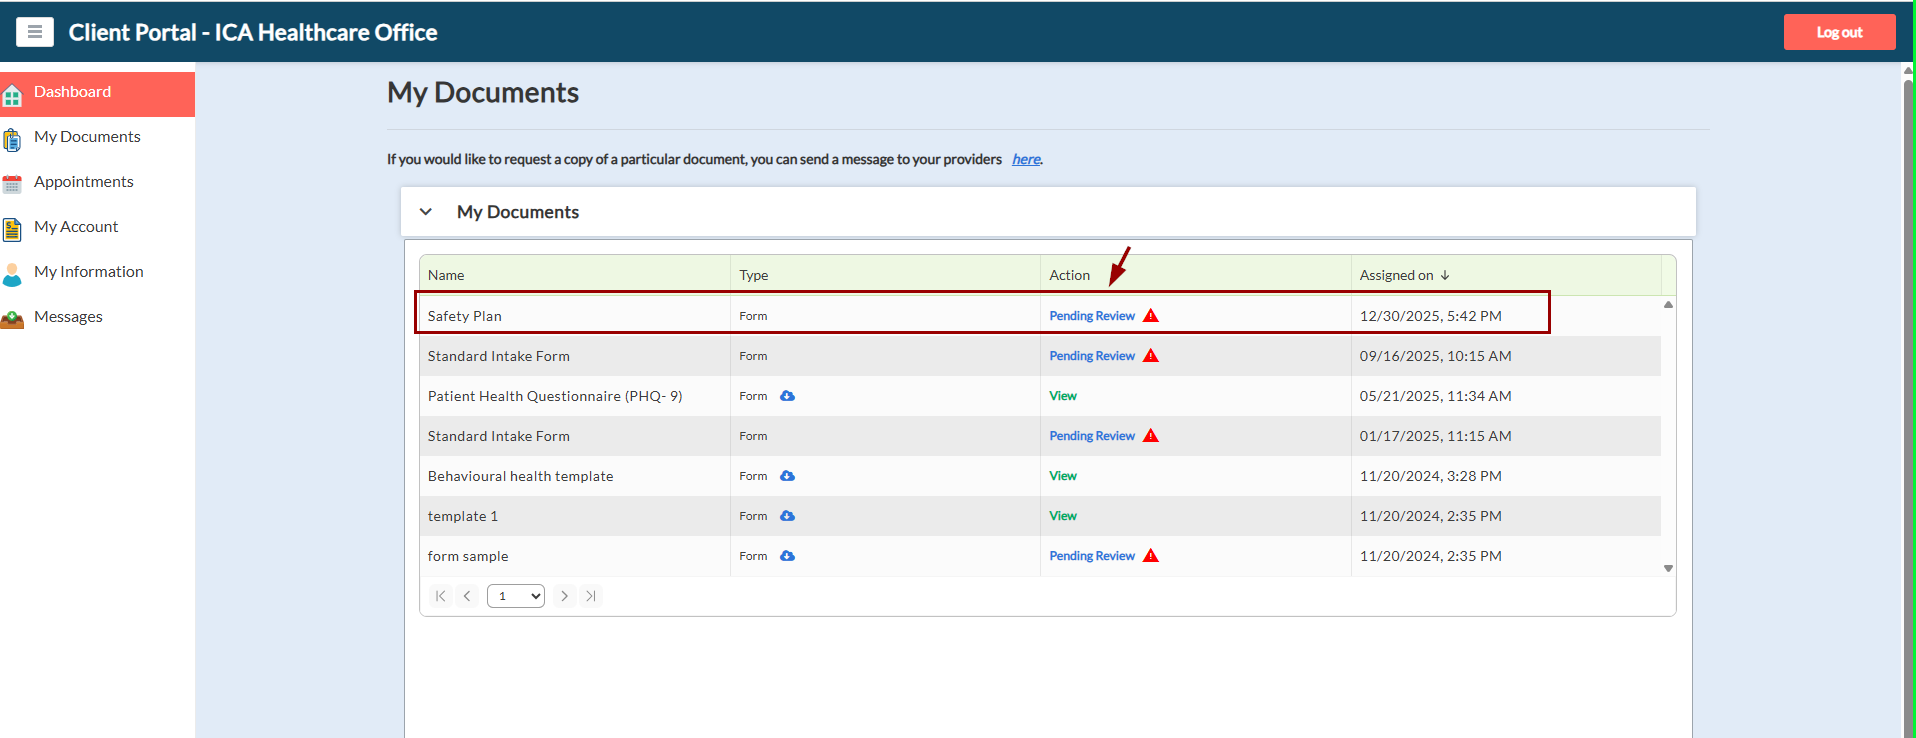Collapse the My Documents panel chevron
The width and height of the screenshot is (1916, 738).
(426, 212)
